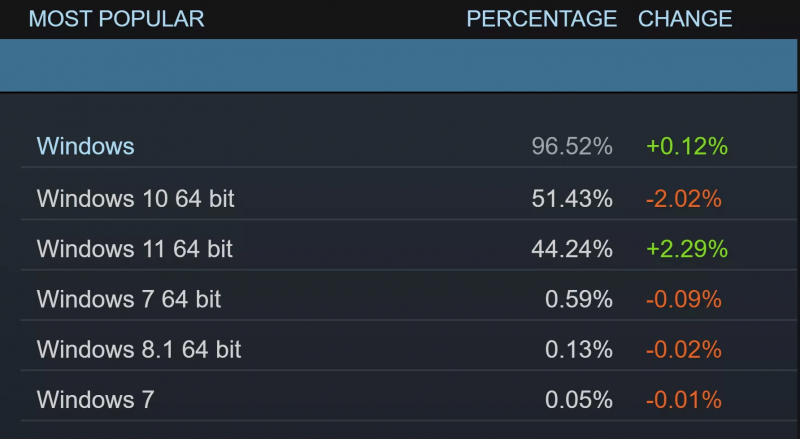Click the 0.13% percentage value
The height and width of the screenshot is (439, 800).
tap(579, 350)
